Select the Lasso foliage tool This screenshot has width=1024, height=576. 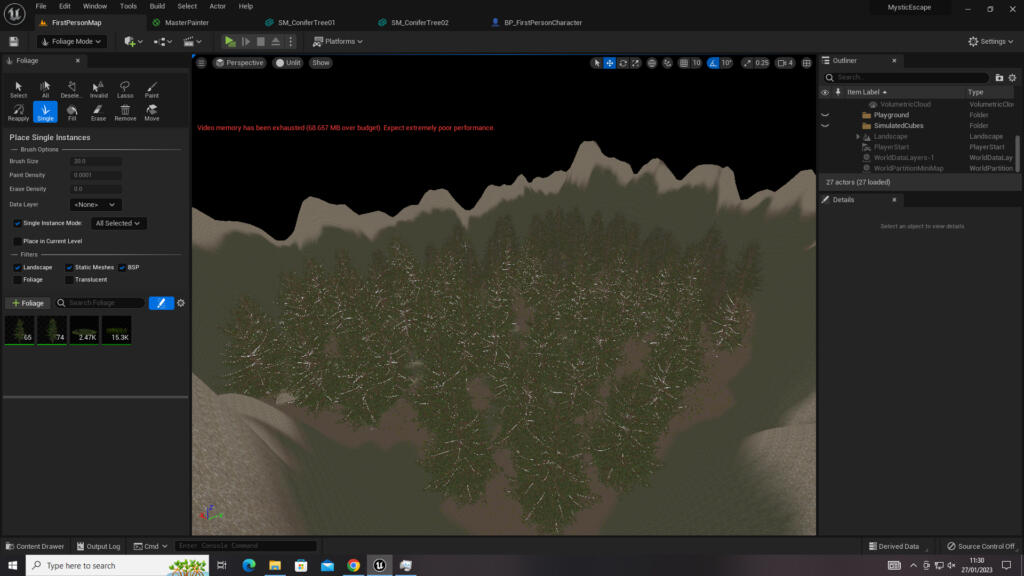coord(125,89)
